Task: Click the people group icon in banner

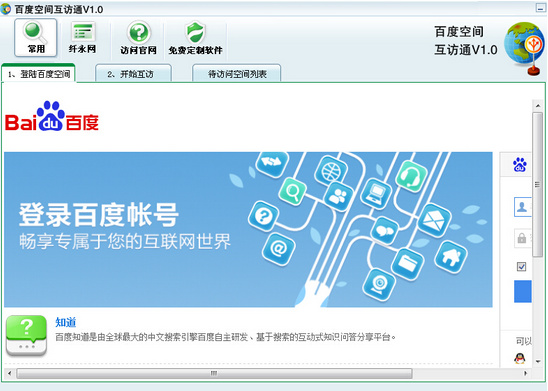Action: pyautogui.click(x=338, y=197)
